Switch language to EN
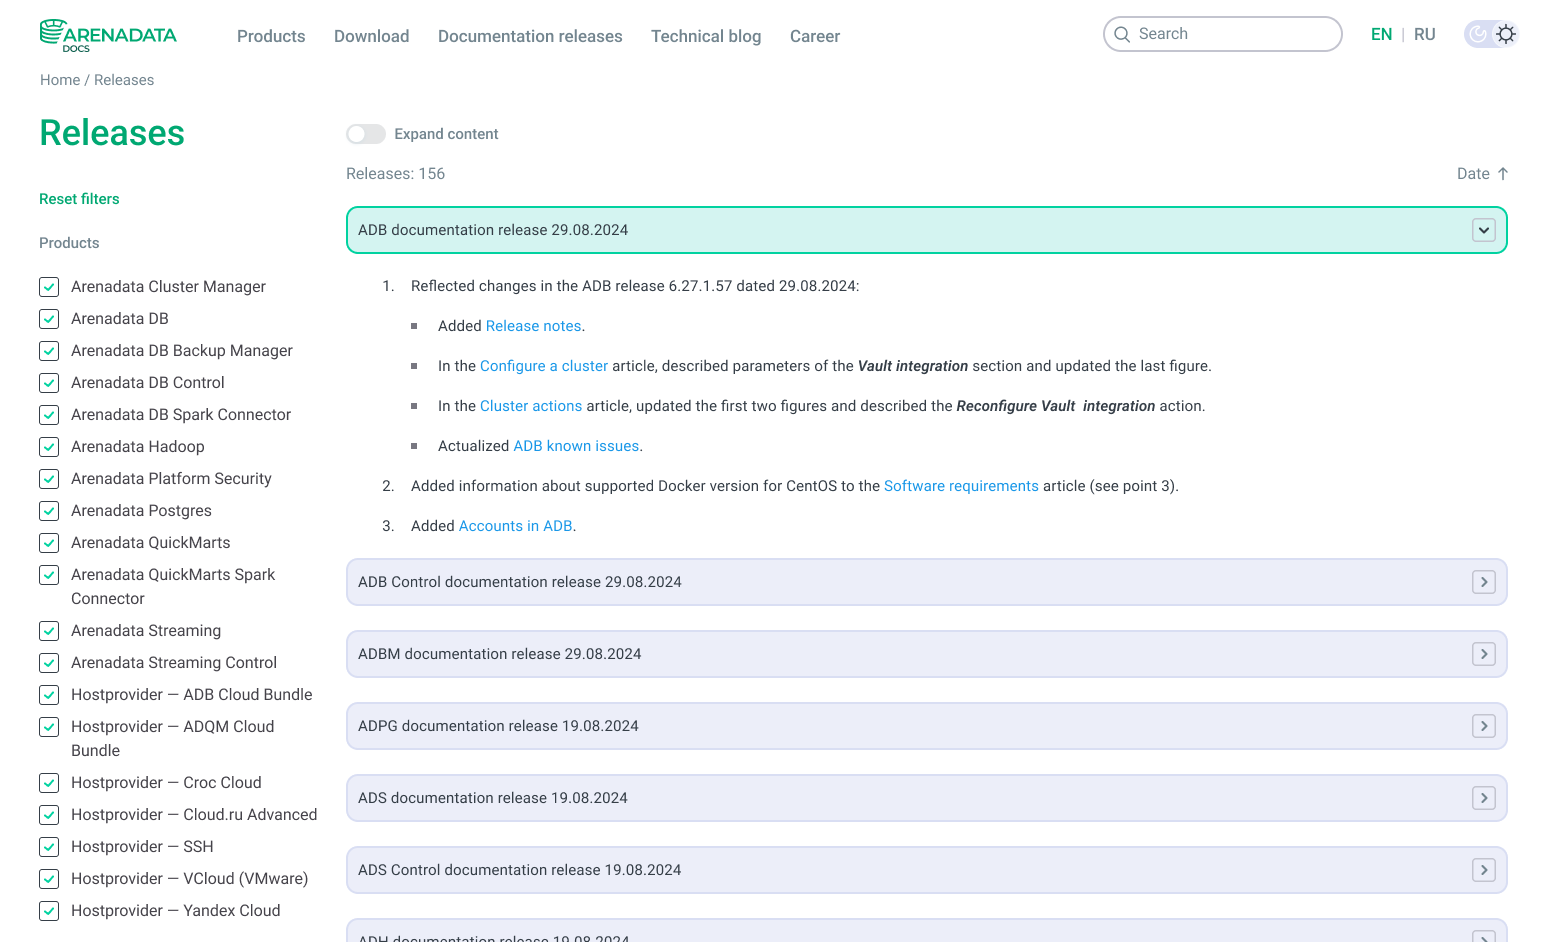1560x942 pixels. coord(1381,34)
